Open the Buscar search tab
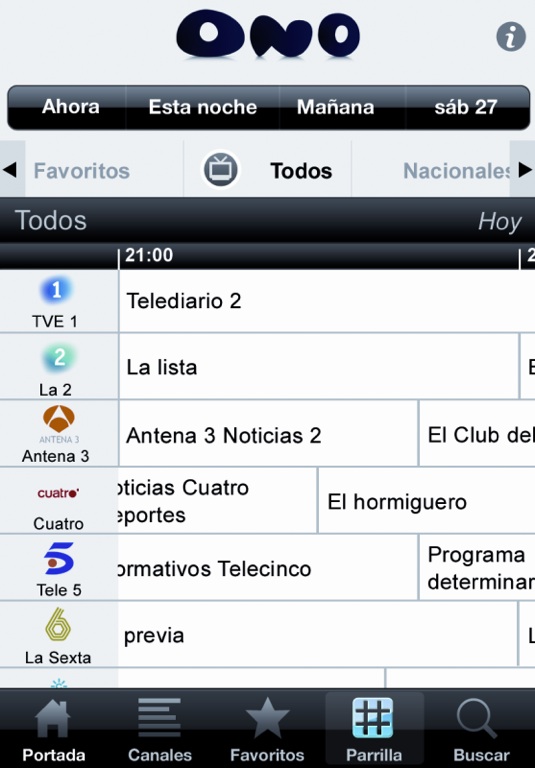The width and height of the screenshot is (535, 768). (481, 729)
